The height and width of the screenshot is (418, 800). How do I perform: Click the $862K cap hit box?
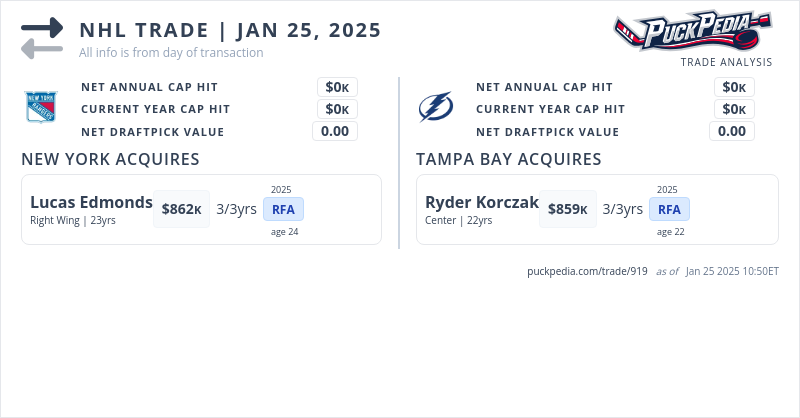pos(181,209)
